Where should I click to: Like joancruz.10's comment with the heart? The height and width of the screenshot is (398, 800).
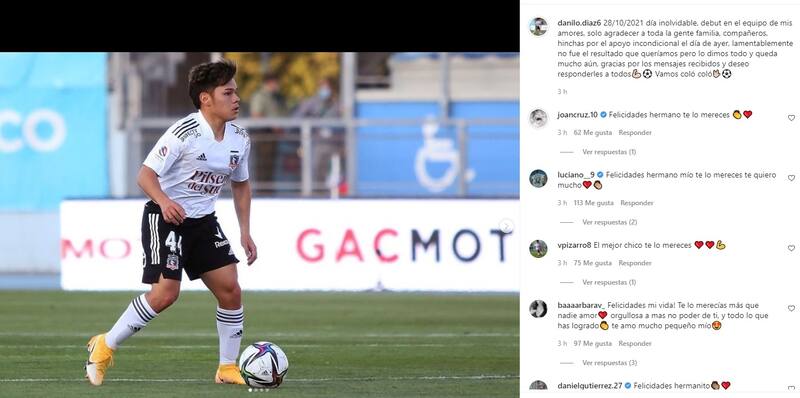click(x=791, y=118)
